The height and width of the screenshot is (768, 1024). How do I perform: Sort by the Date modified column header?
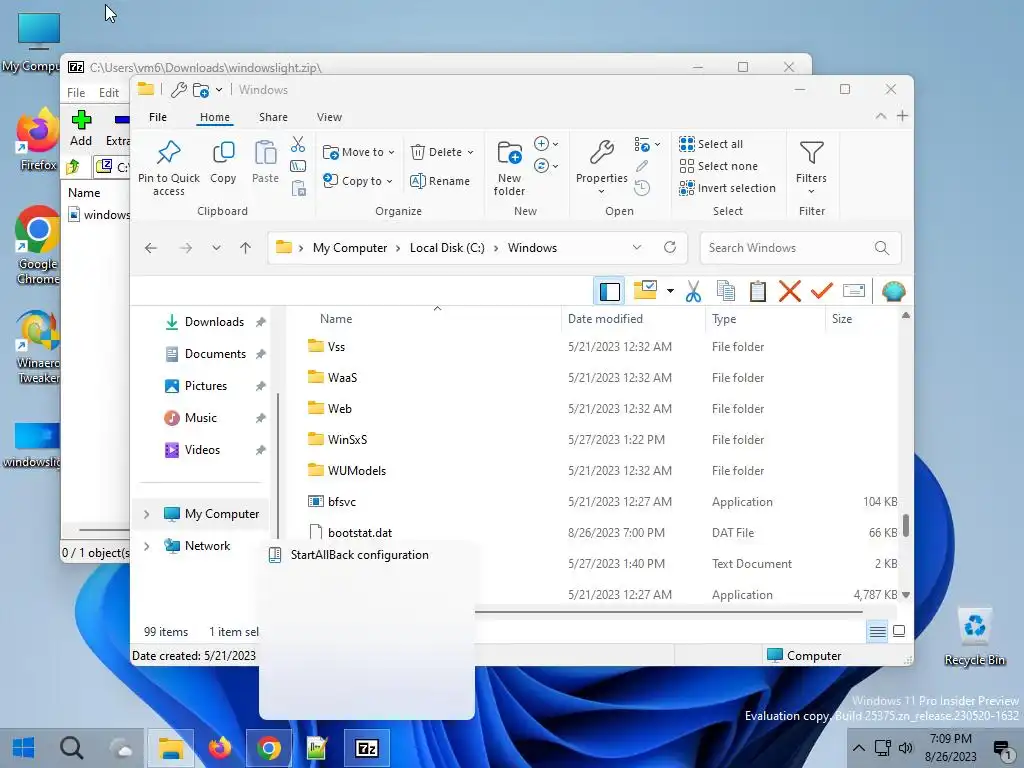605,319
